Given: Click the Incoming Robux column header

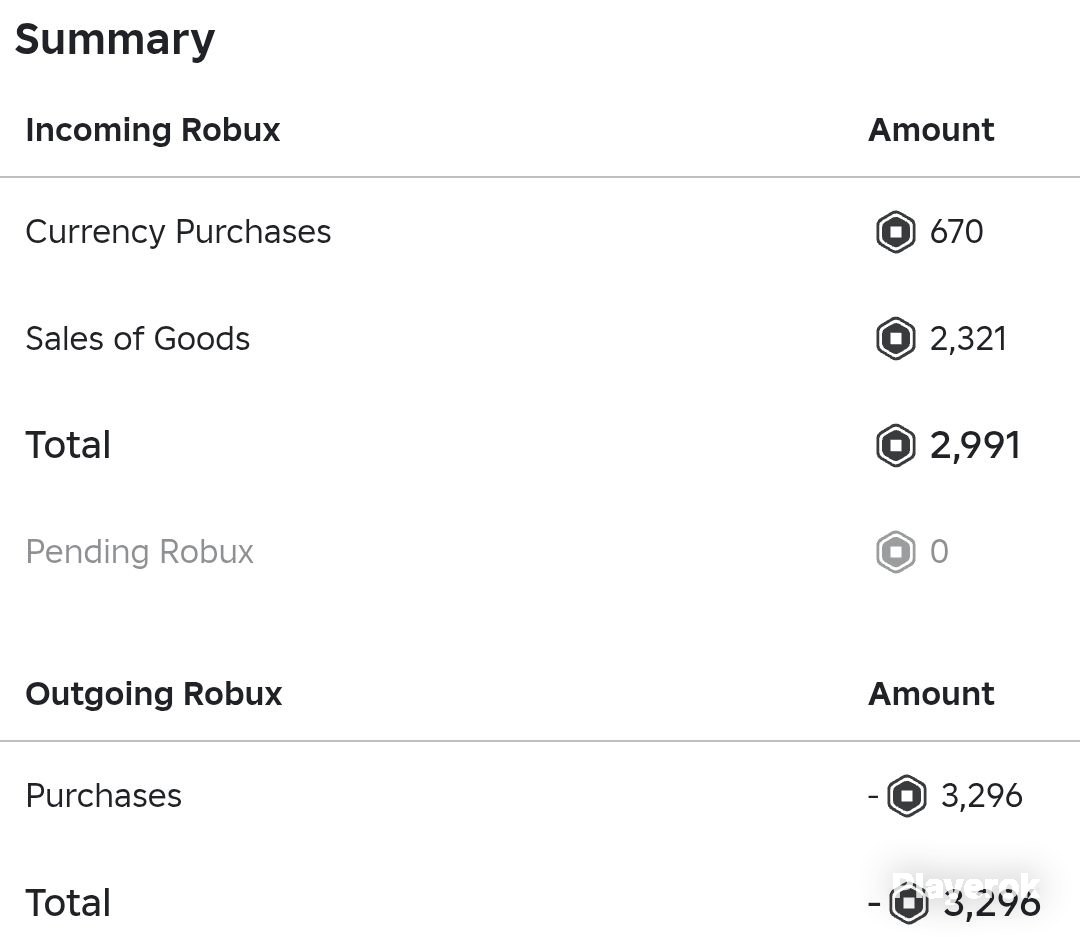Looking at the screenshot, I should pos(153,130).
